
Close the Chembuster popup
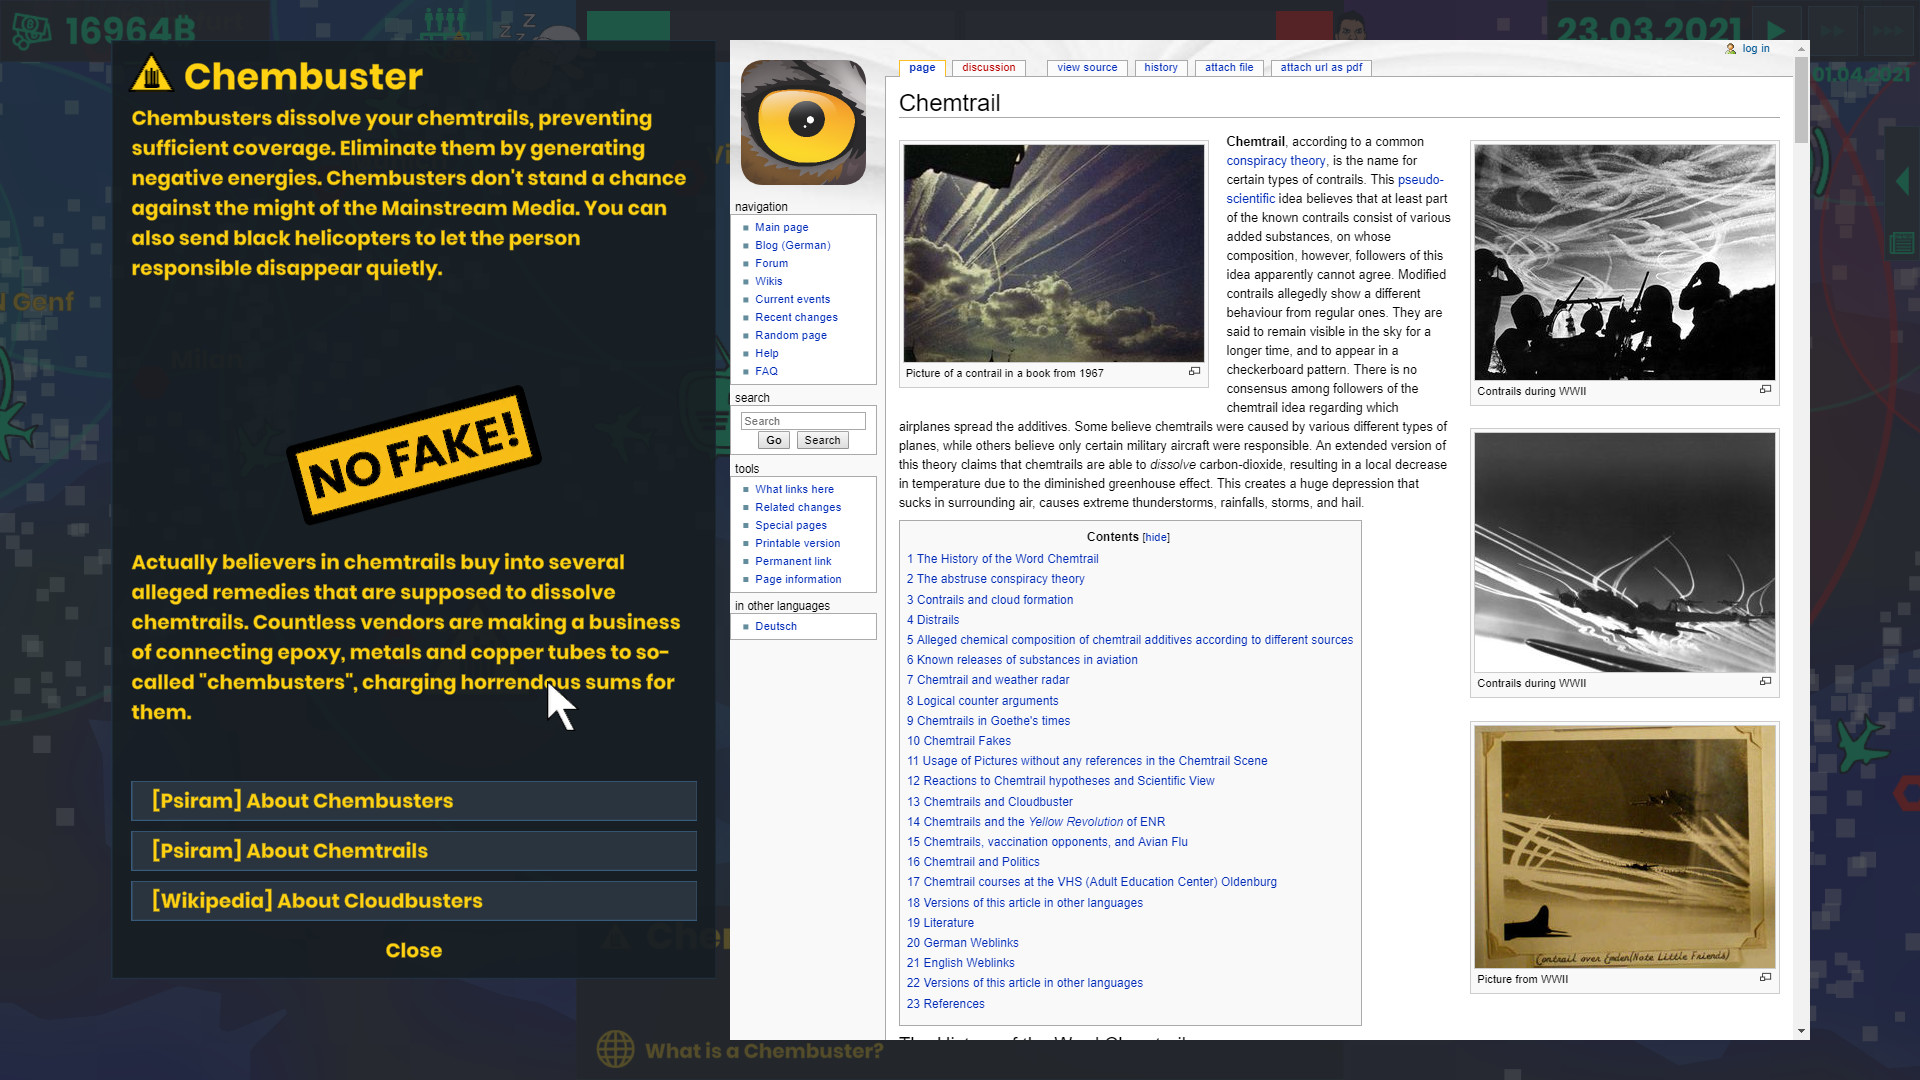pos(413,950)
